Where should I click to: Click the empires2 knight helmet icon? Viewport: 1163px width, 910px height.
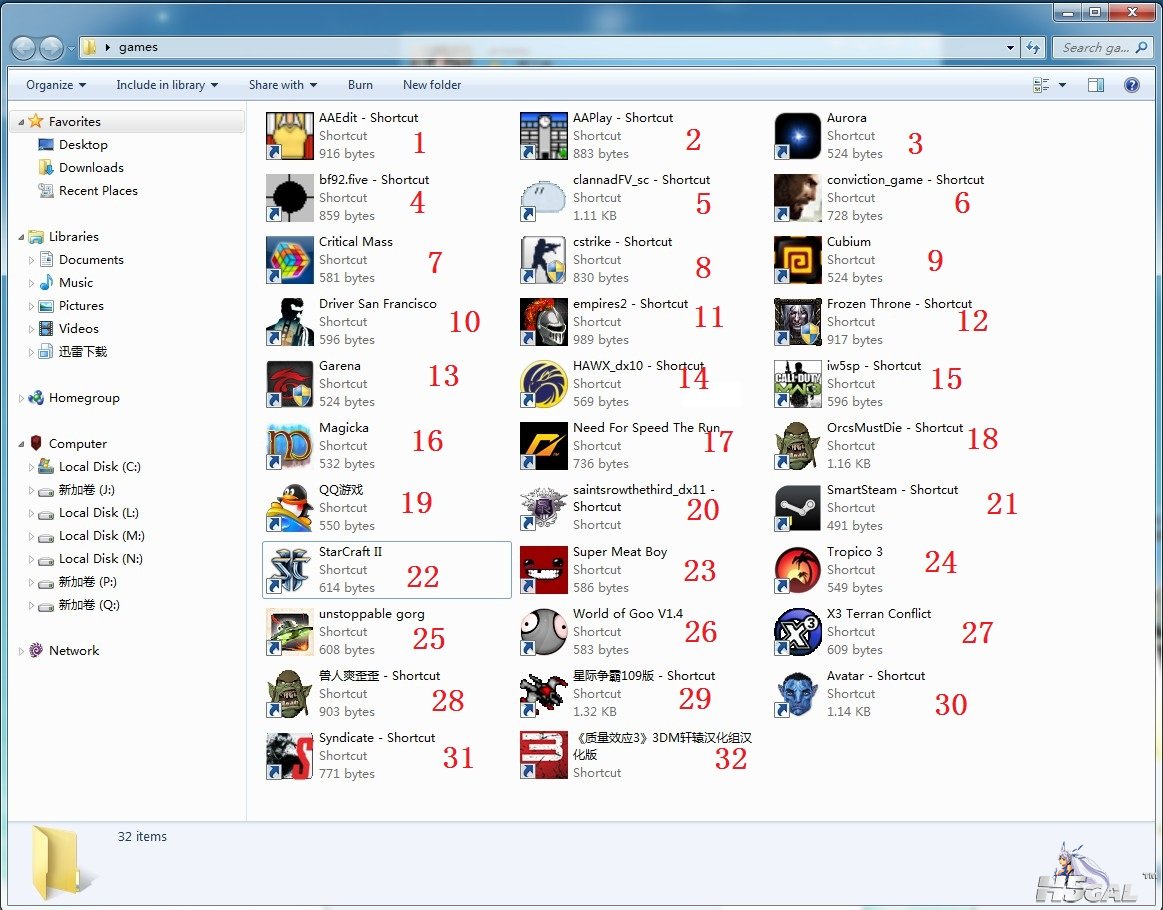(544, 322)
